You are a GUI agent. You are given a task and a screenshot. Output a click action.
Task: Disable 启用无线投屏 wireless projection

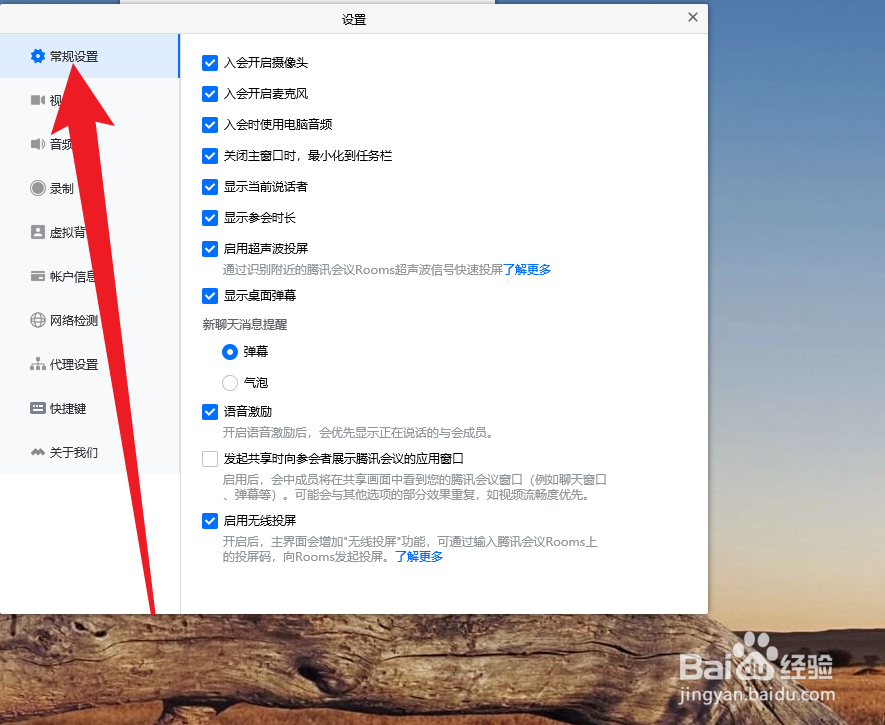[x=210, y=520]
